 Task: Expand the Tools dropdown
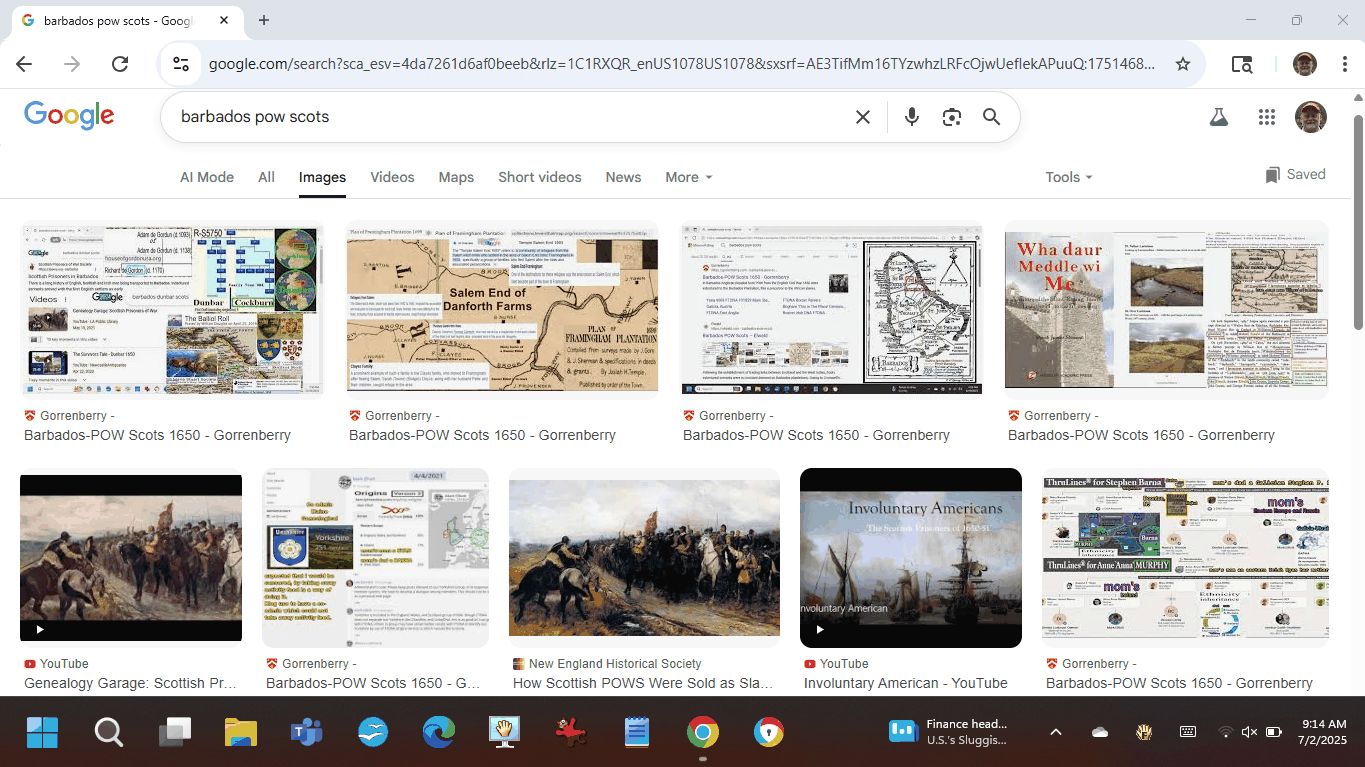pos(1068,177)
